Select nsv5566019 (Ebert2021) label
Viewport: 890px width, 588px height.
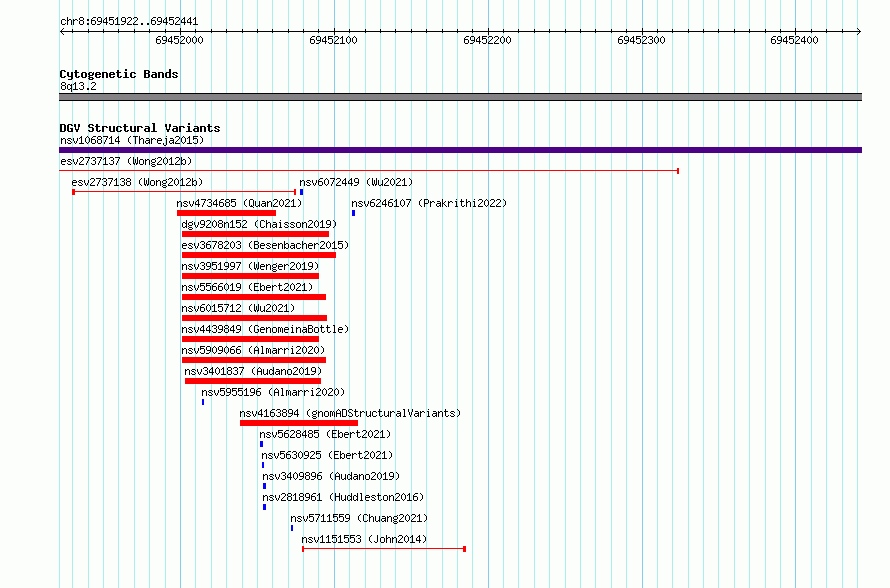(247, 287)
